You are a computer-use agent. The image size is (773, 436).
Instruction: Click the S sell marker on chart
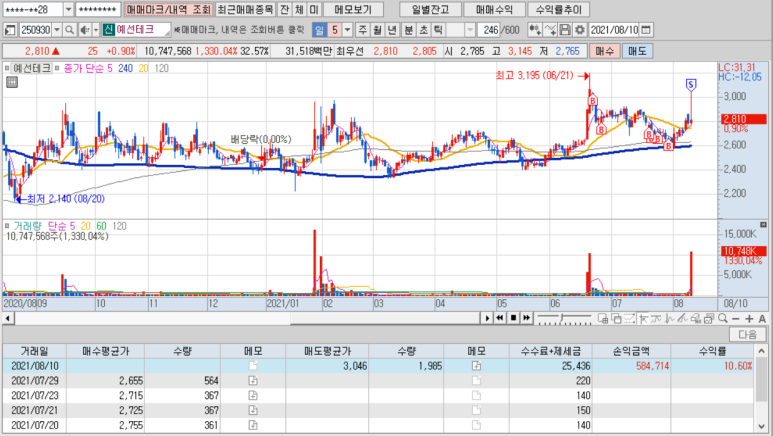point(691,85)
